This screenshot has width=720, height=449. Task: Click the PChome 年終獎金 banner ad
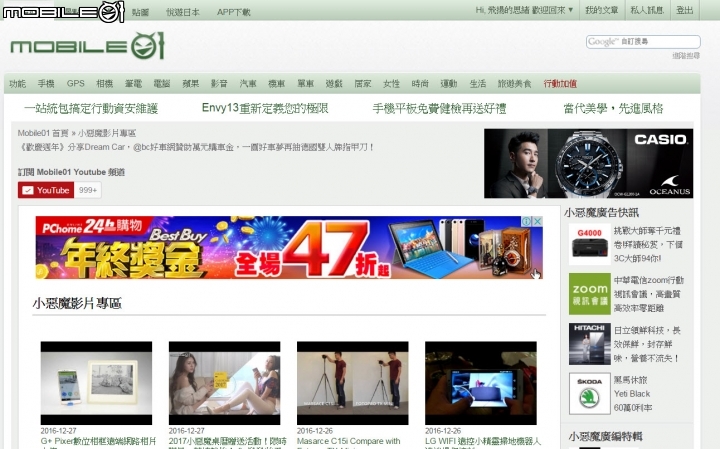(x=289, y=247)
